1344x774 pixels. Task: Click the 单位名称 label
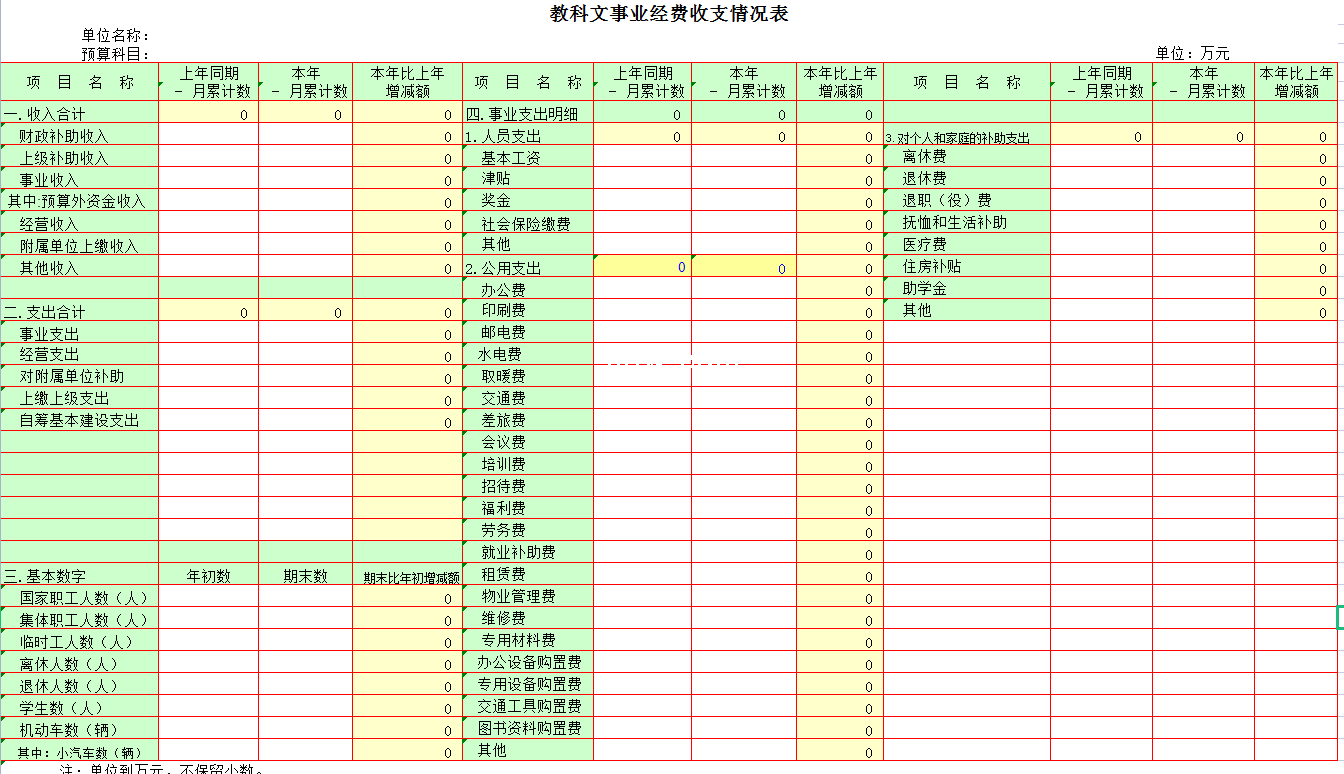click(116, 37)
